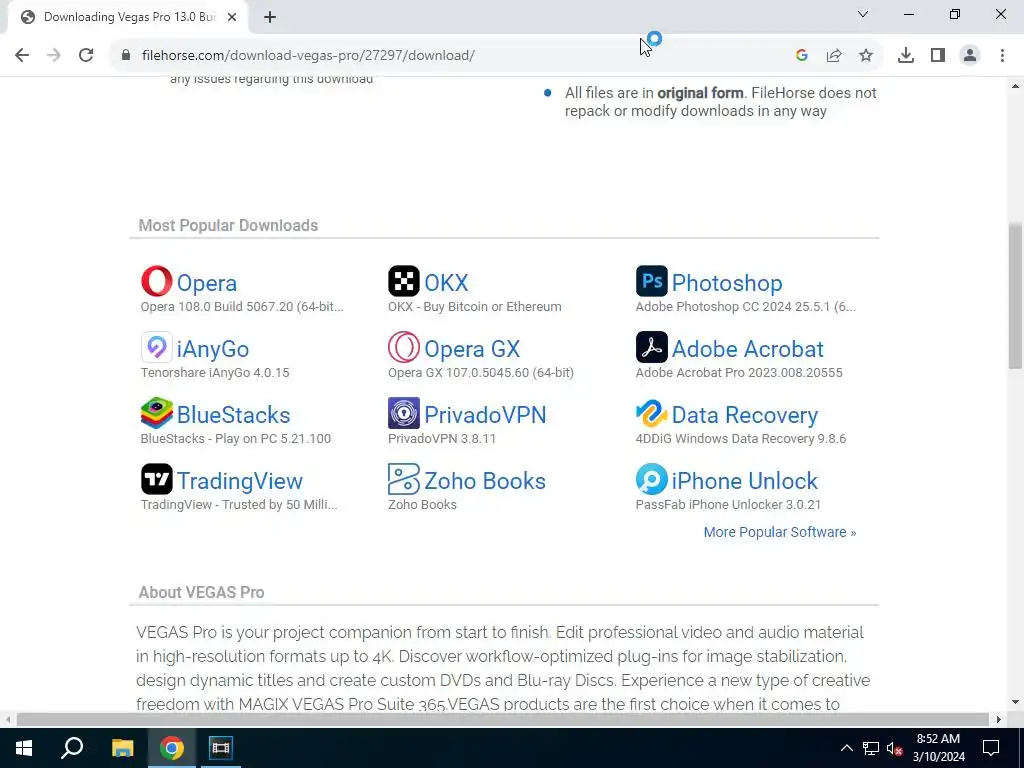Open the Windows Start menu

(24, 748)
